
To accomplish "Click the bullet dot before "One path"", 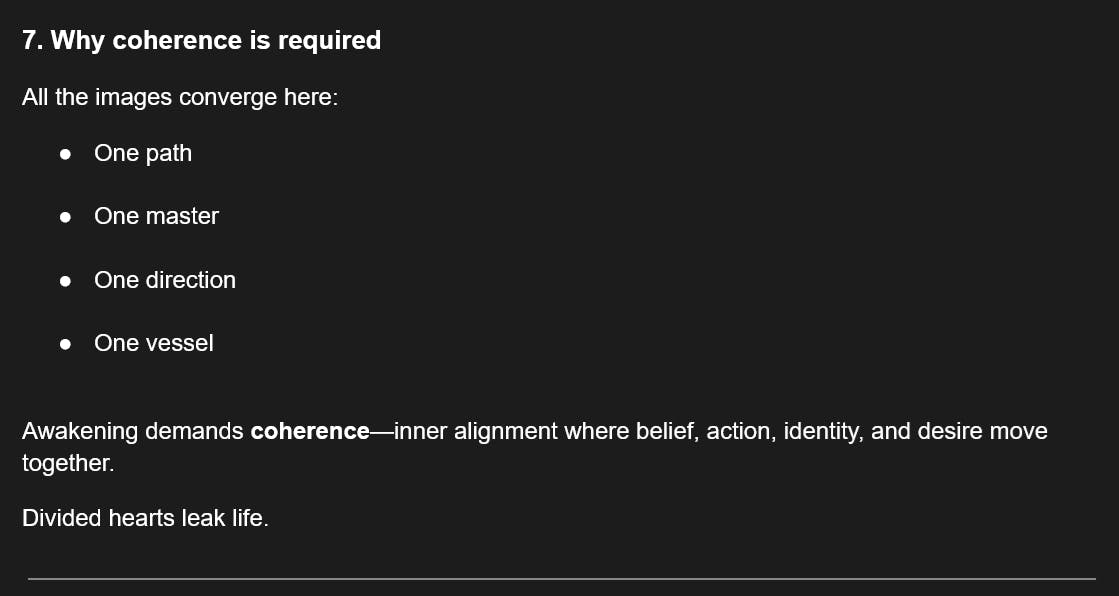I will click(x=65, y=155).
